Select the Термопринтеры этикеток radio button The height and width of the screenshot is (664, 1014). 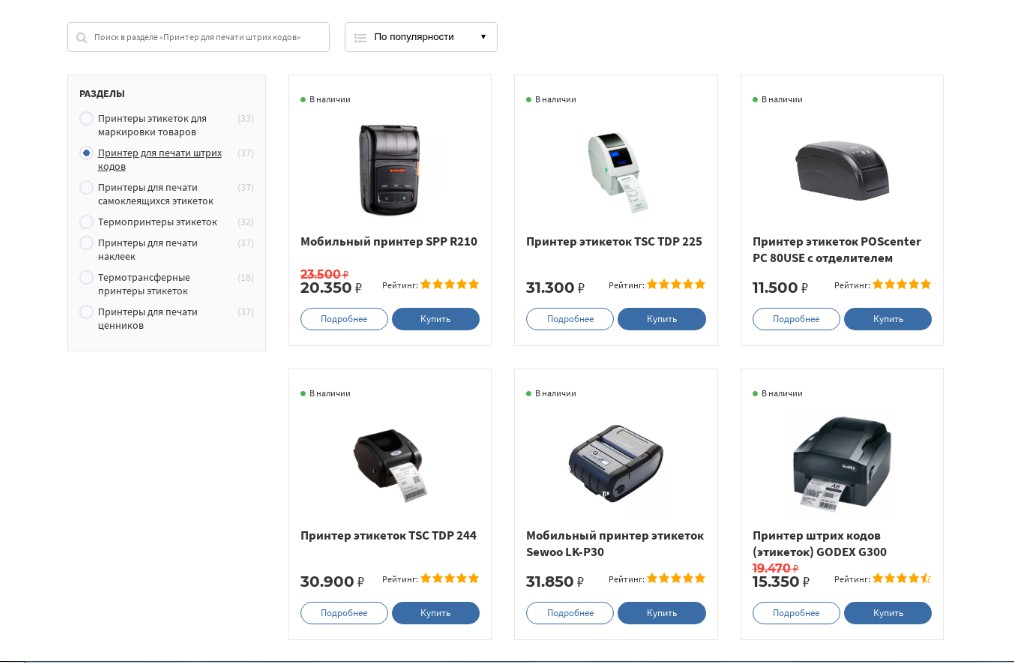(86, 222)
